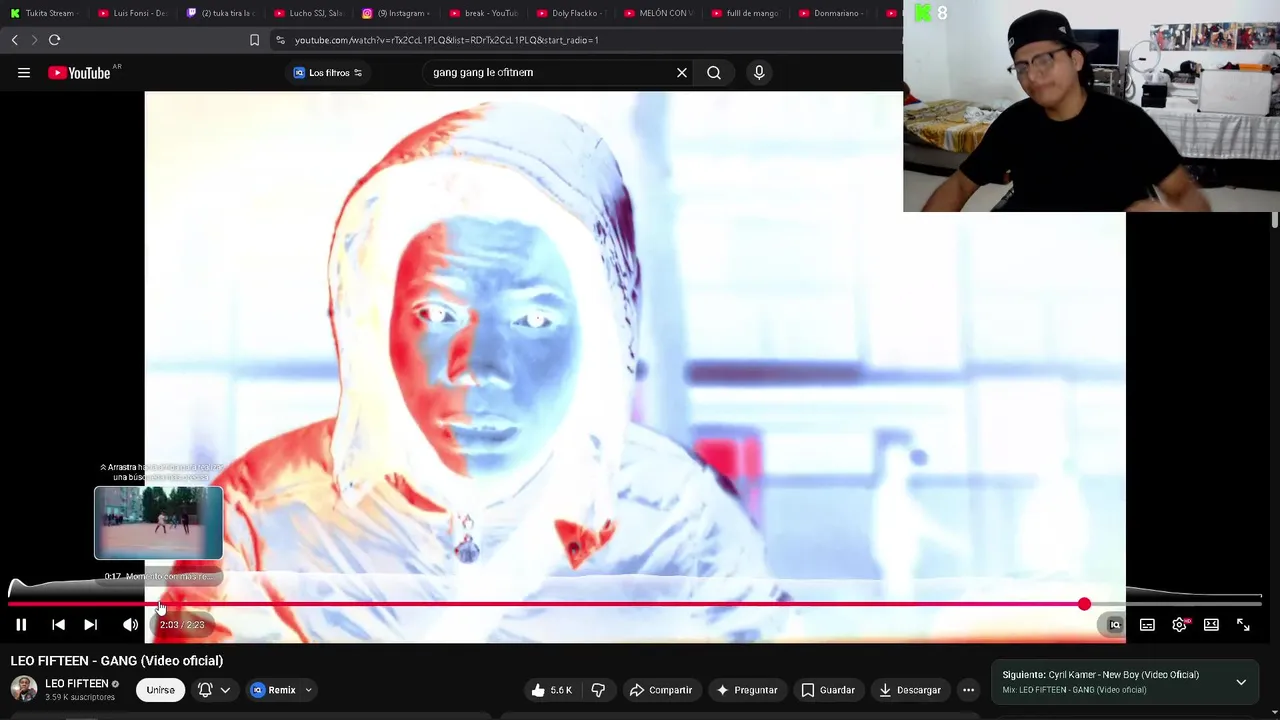Toggle subtitles on the player
The image size is (1280, 720).
tap(1147, 625)
